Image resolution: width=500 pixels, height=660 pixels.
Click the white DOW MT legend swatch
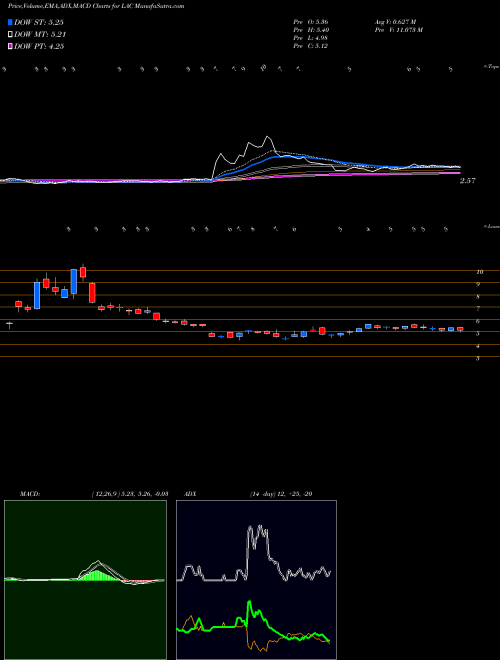click(x=10, y=35)
